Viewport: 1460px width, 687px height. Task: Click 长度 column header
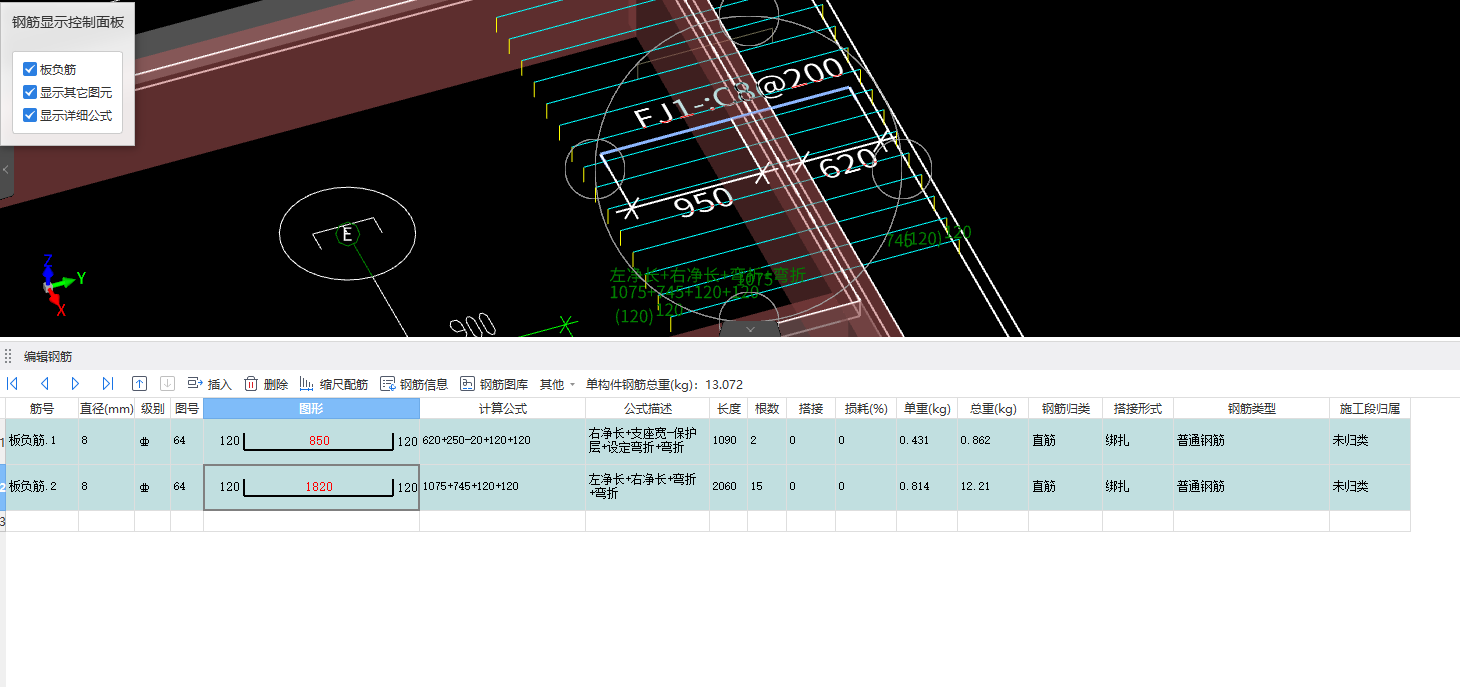[728, 408]
